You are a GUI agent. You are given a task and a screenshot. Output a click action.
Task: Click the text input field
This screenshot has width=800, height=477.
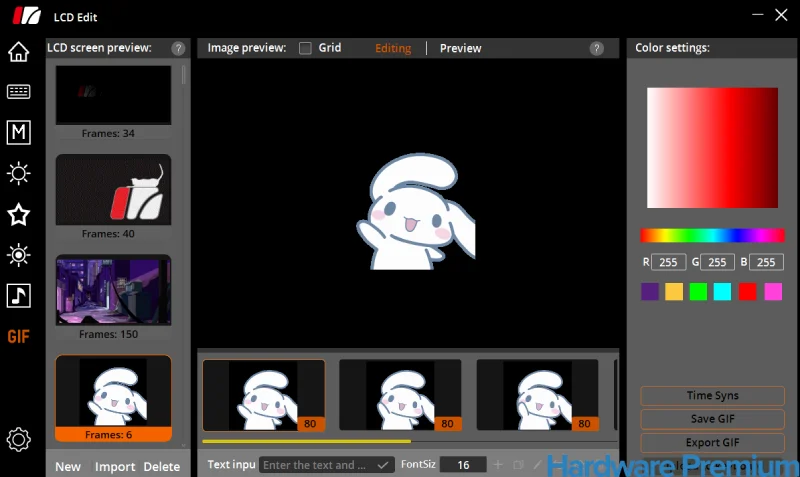click(x=327, y=465)
